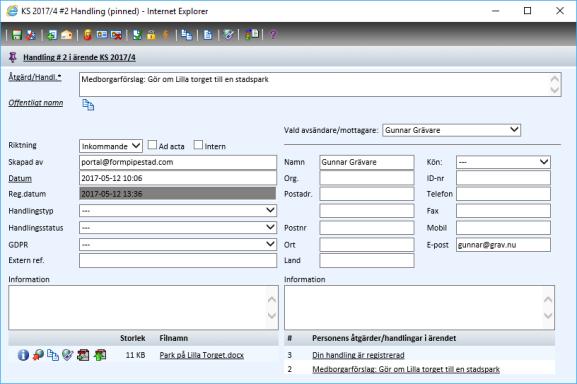Open Vald avsändare/mottagare dropdown
This screenshot has width=577, height=384.
(452, 130)
